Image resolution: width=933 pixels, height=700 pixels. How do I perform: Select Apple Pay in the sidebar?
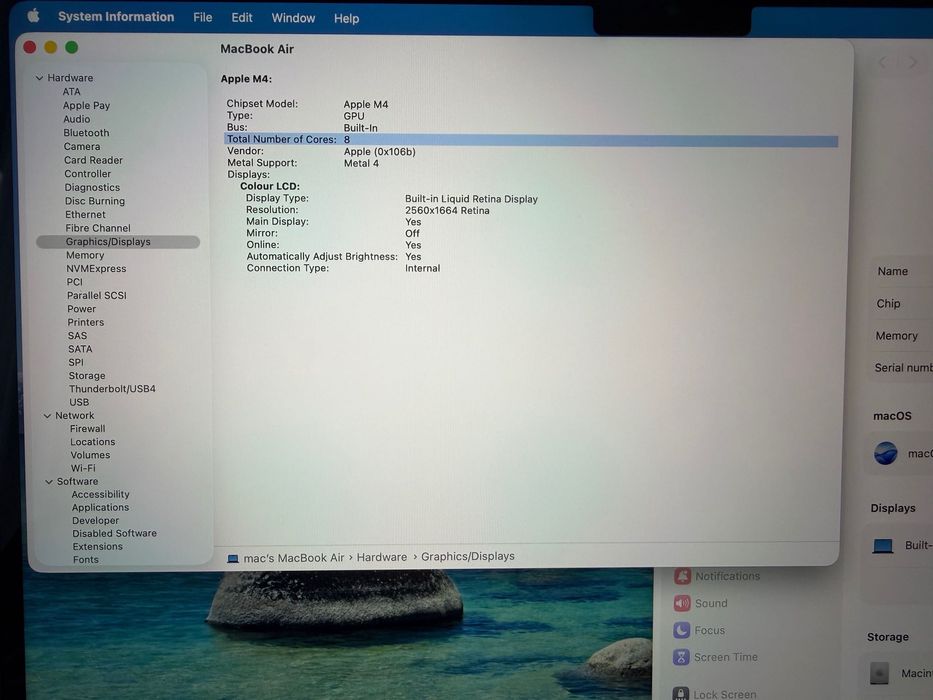coord(86,105)
